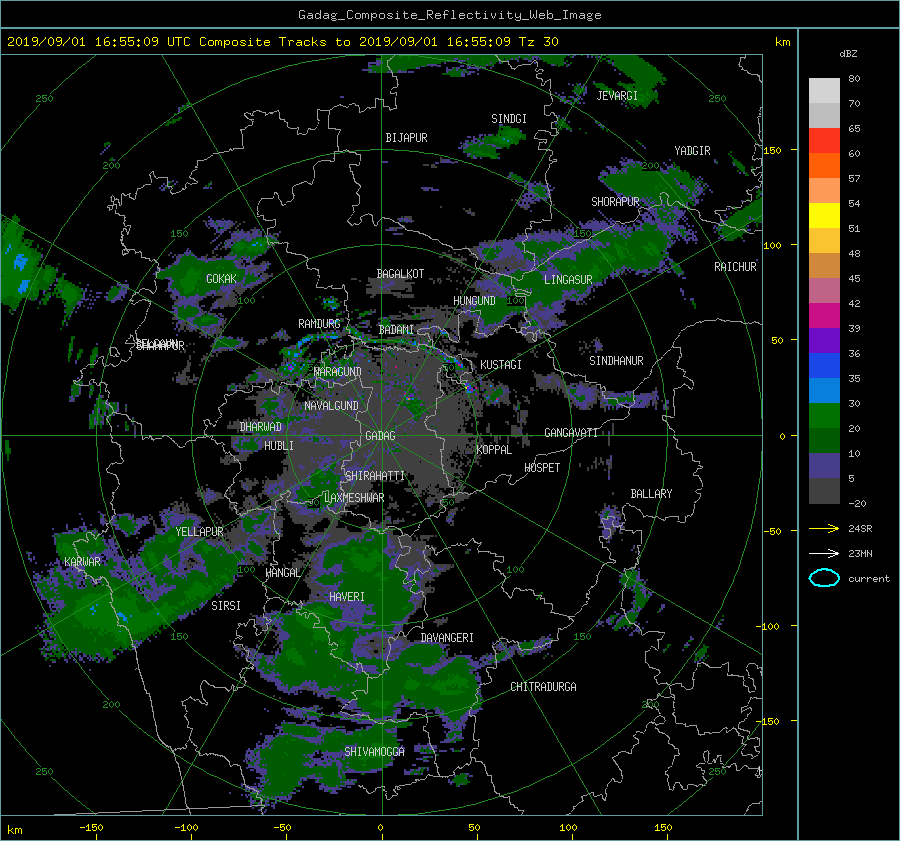This screenshot has height=841, width=900.
Task: Click the LINGASUR location label
Action: [568, 280]
